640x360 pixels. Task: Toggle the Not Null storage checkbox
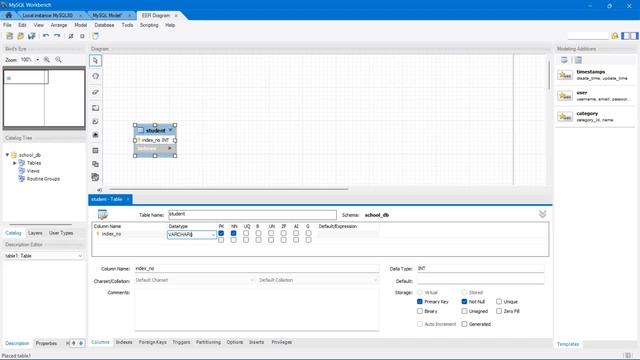point(464,302)
